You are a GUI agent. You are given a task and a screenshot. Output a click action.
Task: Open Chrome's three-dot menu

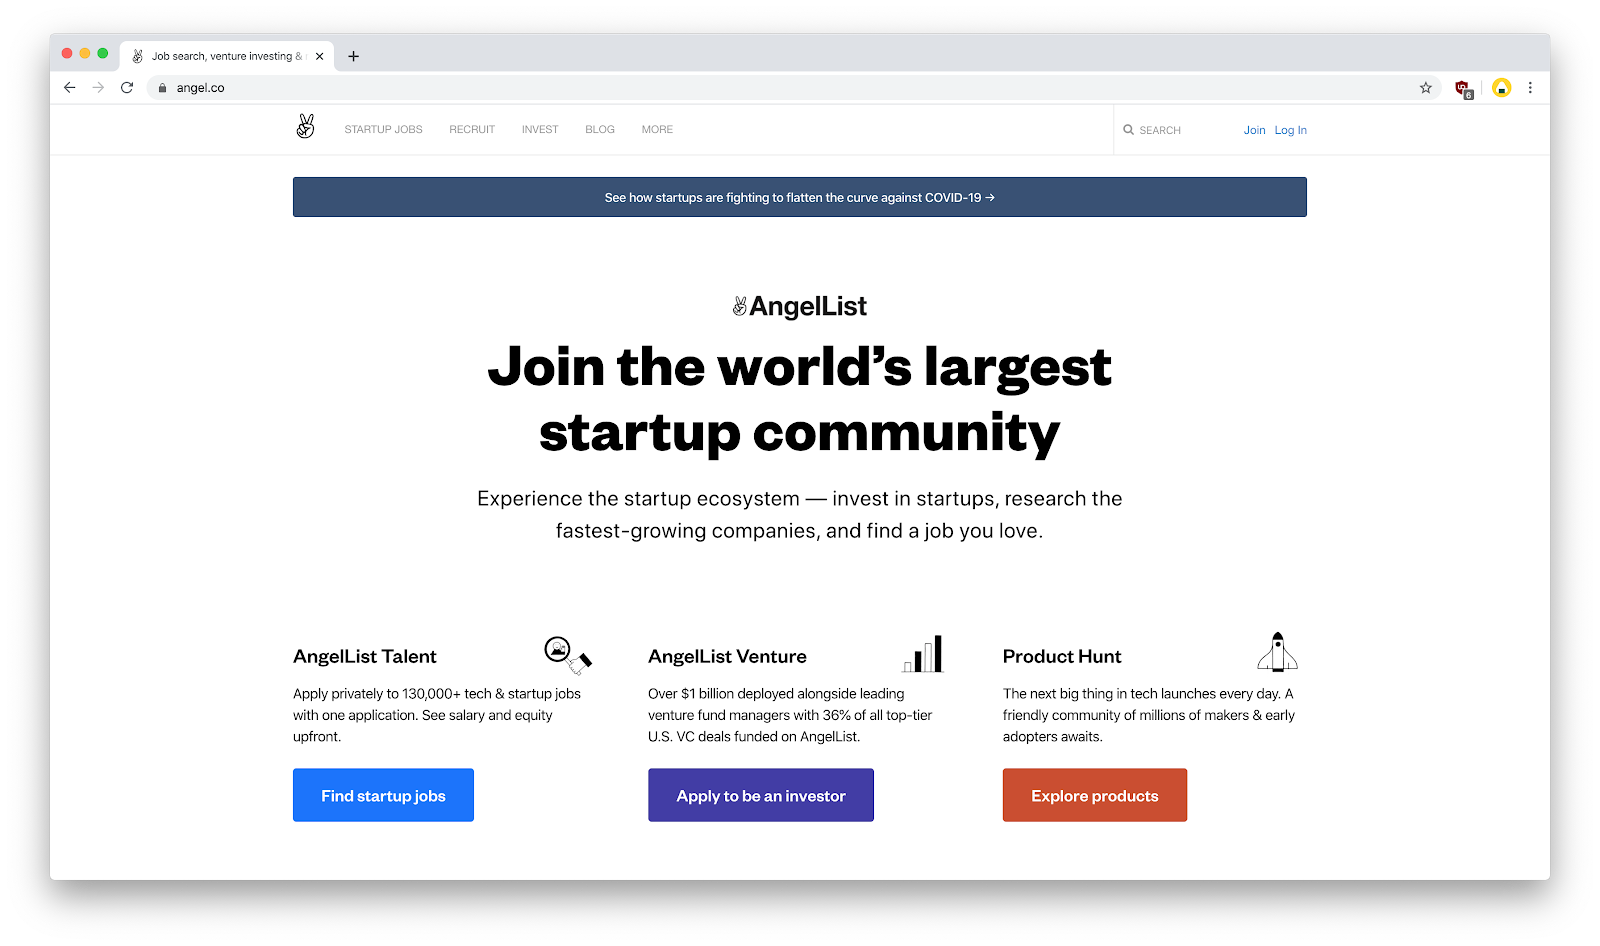[1530, 88]
